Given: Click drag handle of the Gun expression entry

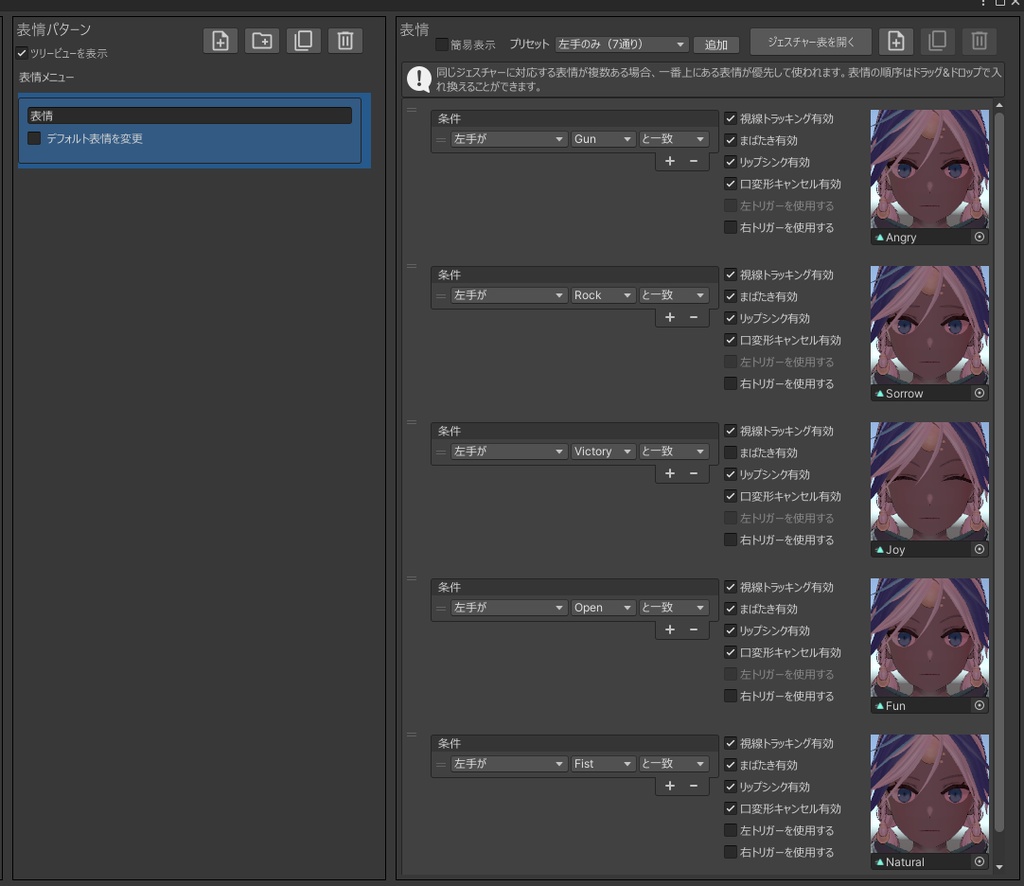Looking at the screenshot, I should [x=411, y=110].
